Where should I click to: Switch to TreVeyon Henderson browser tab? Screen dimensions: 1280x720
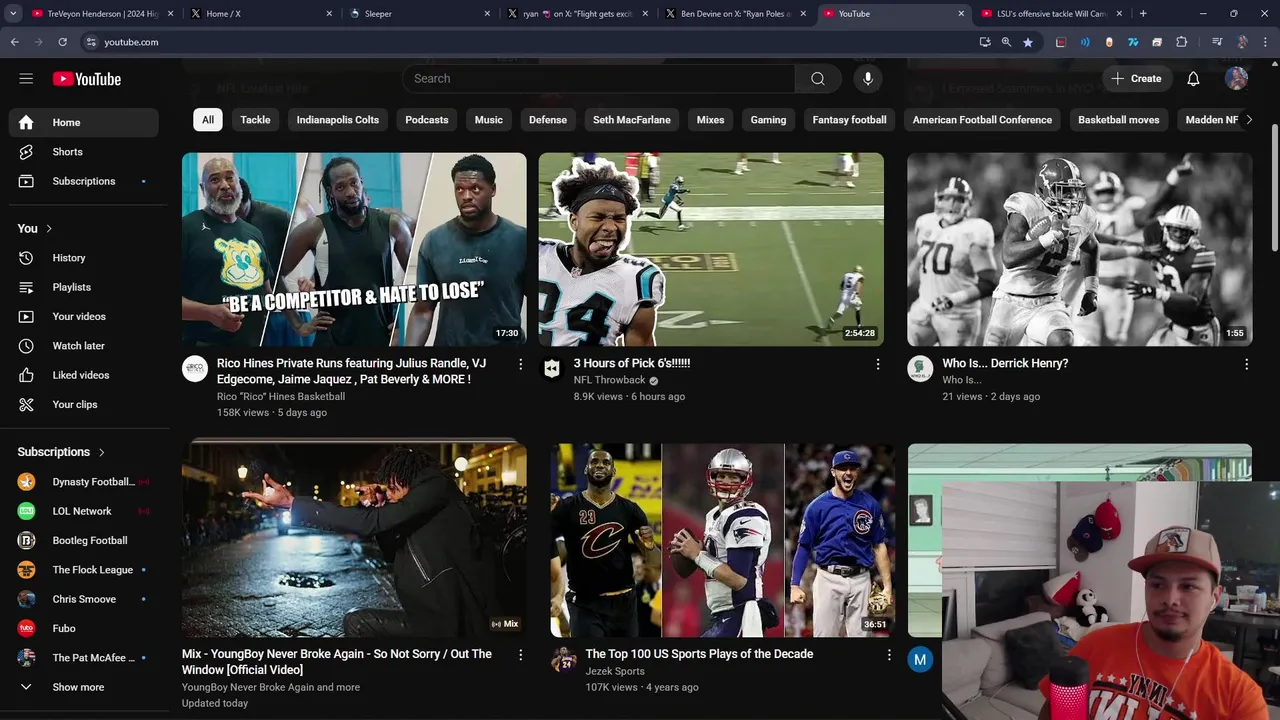tap(100, 14)
